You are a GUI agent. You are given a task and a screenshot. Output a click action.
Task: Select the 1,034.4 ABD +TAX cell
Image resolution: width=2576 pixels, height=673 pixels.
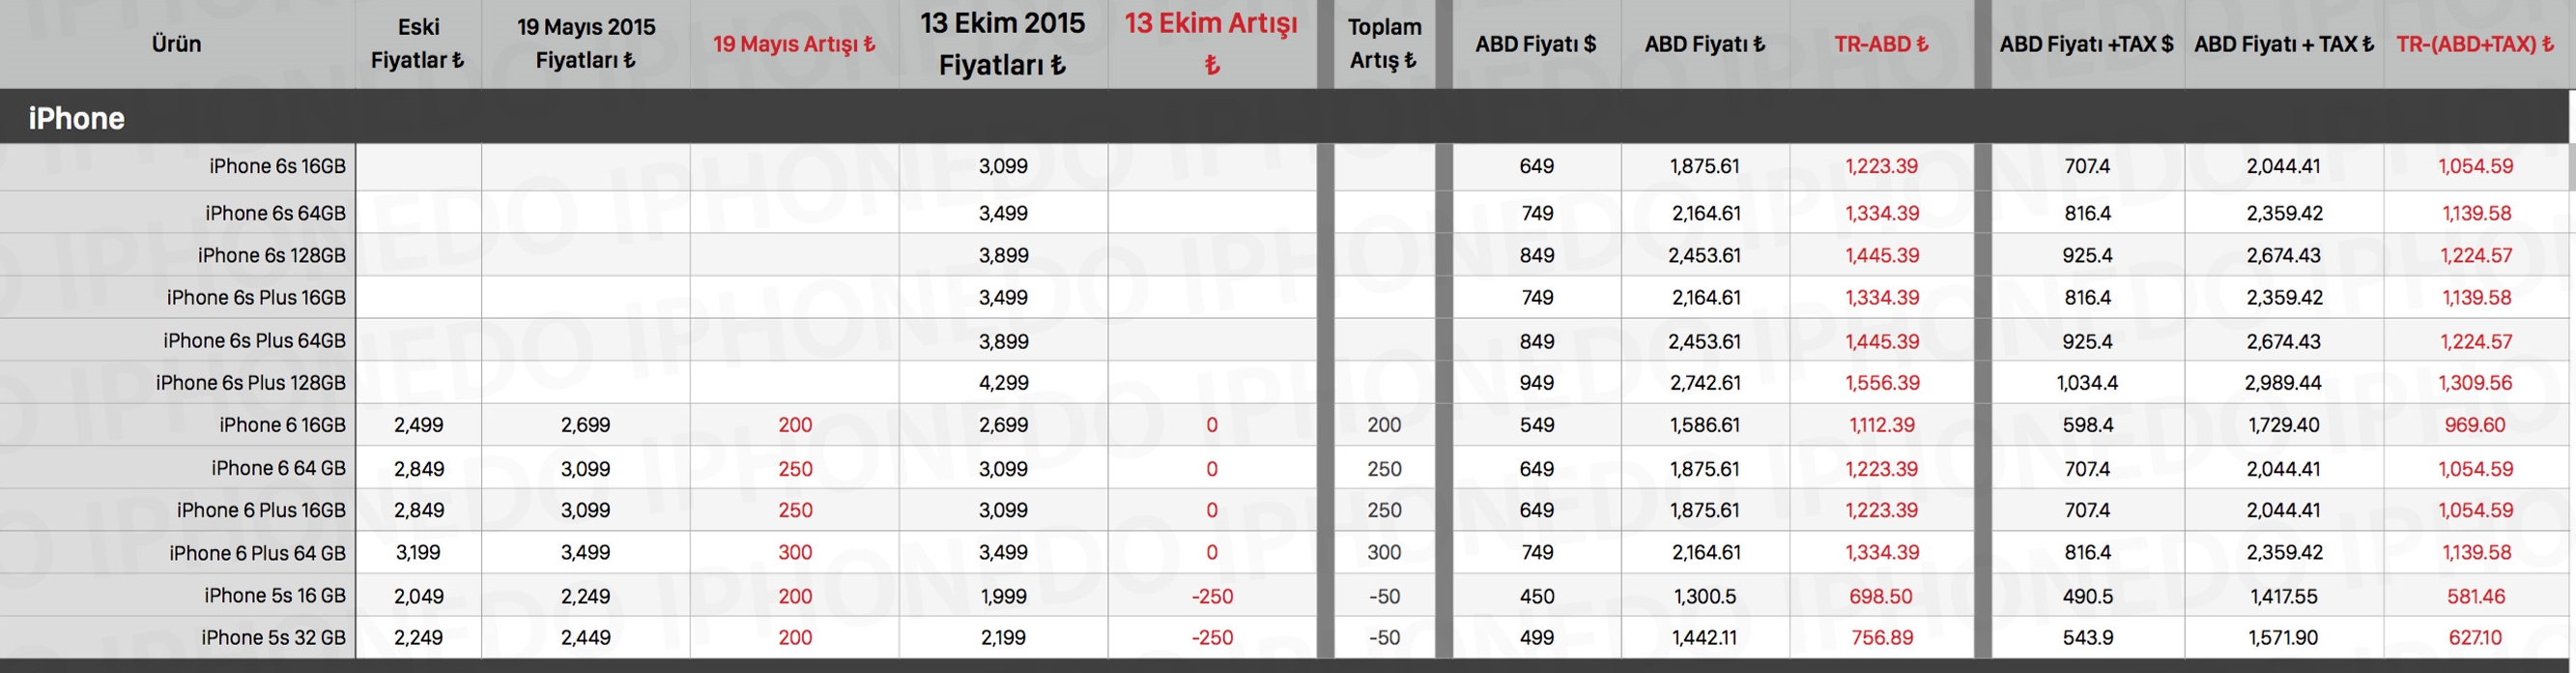[2087, 383]
